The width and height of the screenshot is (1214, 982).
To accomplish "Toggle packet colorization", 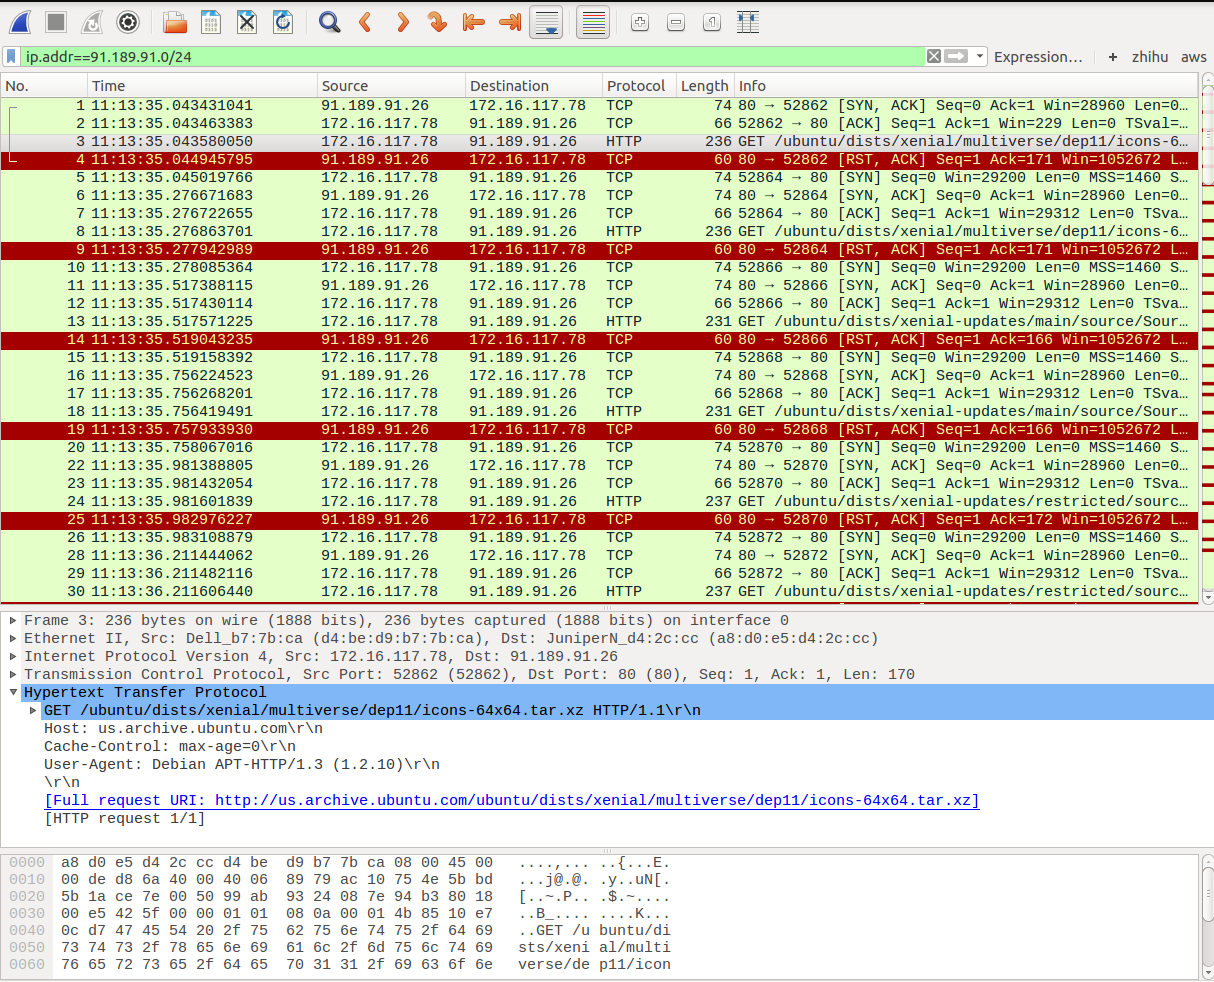I will pyautogui.click(x=593, y=22).
